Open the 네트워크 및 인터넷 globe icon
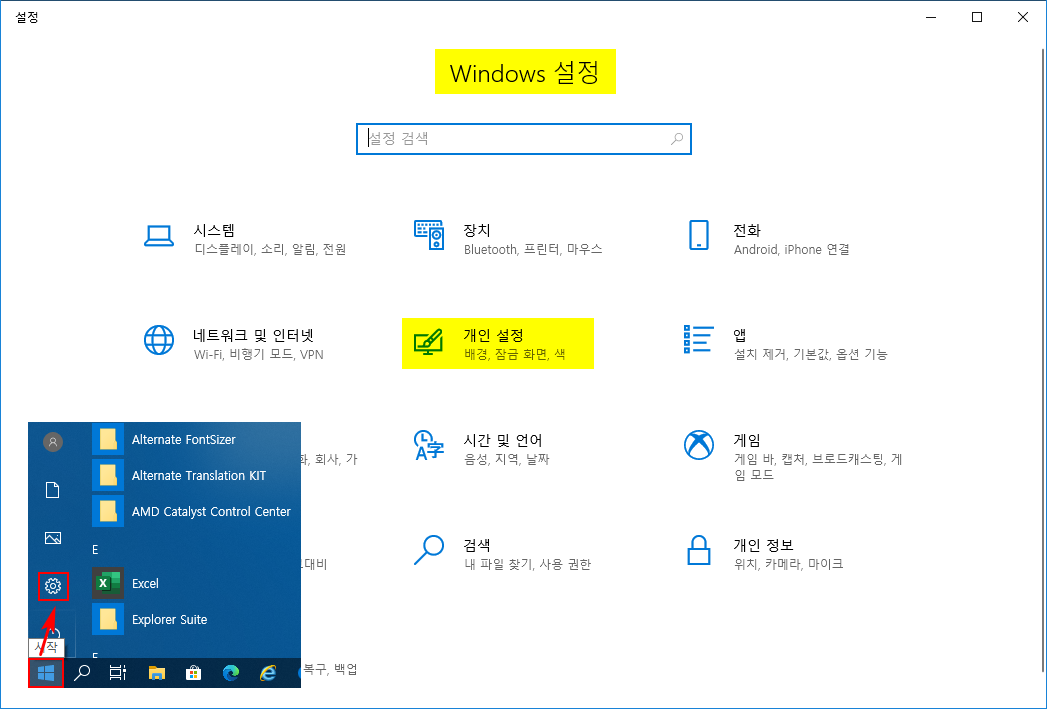Screen dimensions: 1047x709 [x=159, y=340]
